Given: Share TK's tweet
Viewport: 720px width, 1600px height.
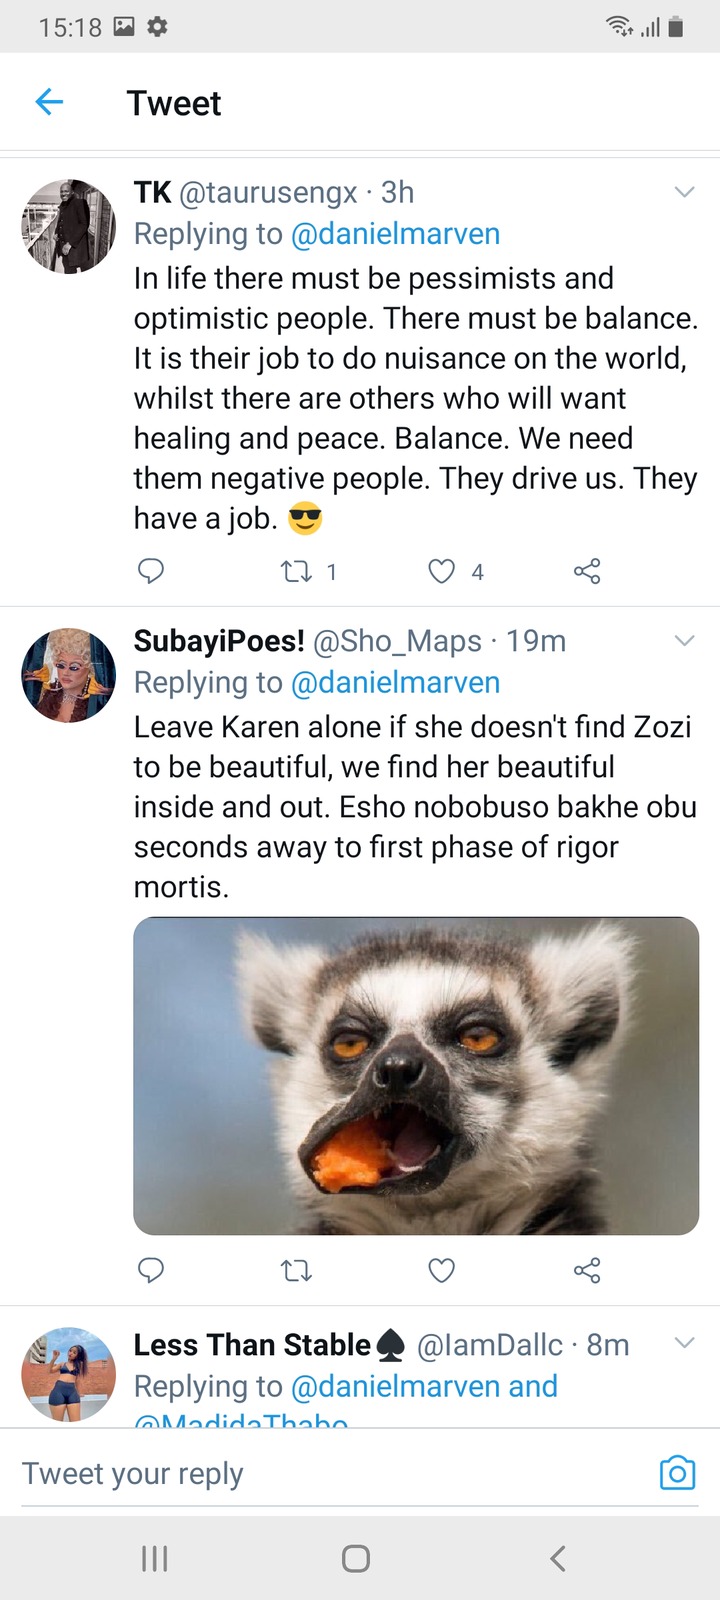Looking at the screenshot, I should point(587,571).
